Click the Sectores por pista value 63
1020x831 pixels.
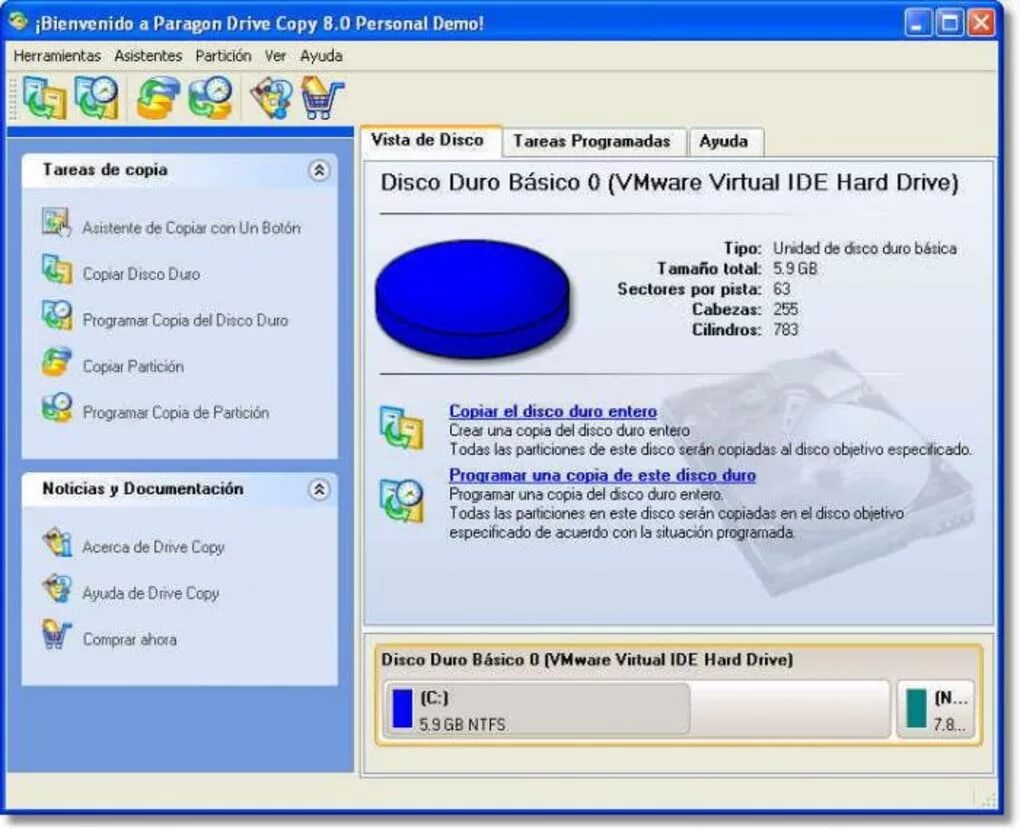[782, 289]
